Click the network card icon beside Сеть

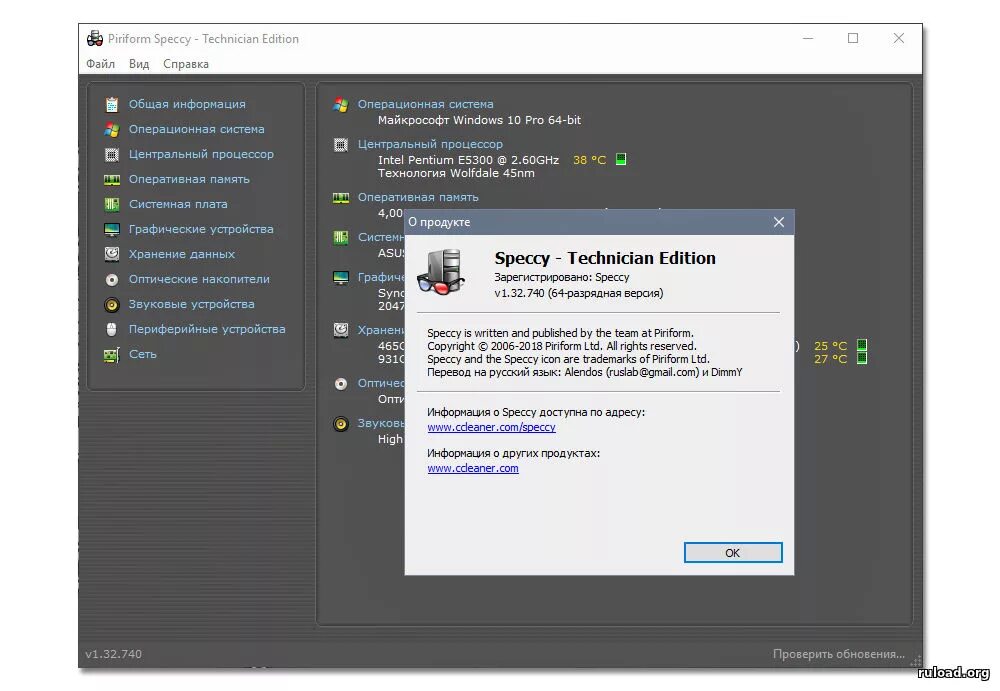coord(112,355)
